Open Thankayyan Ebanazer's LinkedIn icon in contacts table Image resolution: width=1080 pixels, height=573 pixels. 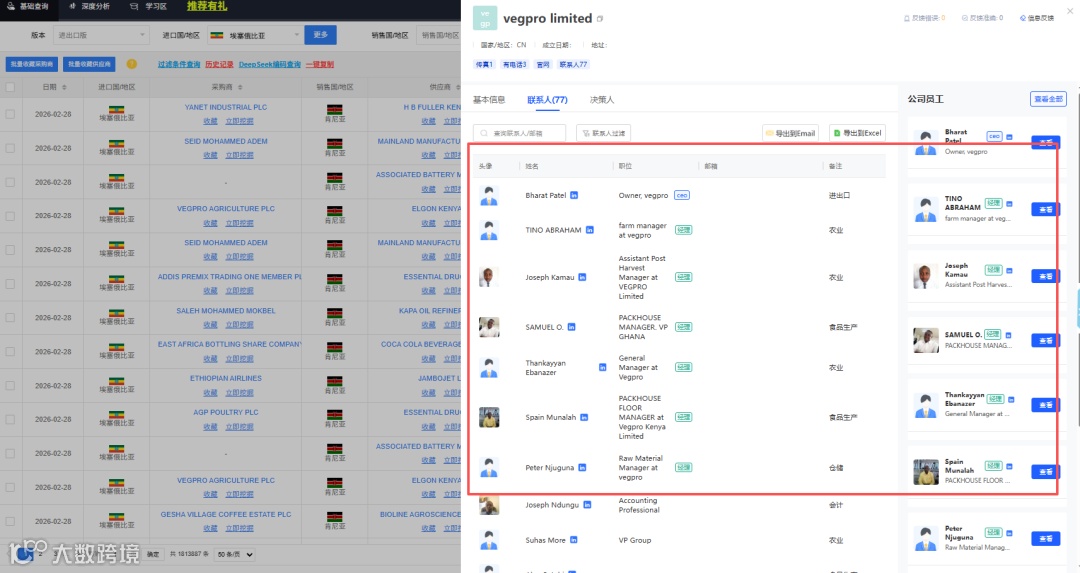[x=603, y=368]
